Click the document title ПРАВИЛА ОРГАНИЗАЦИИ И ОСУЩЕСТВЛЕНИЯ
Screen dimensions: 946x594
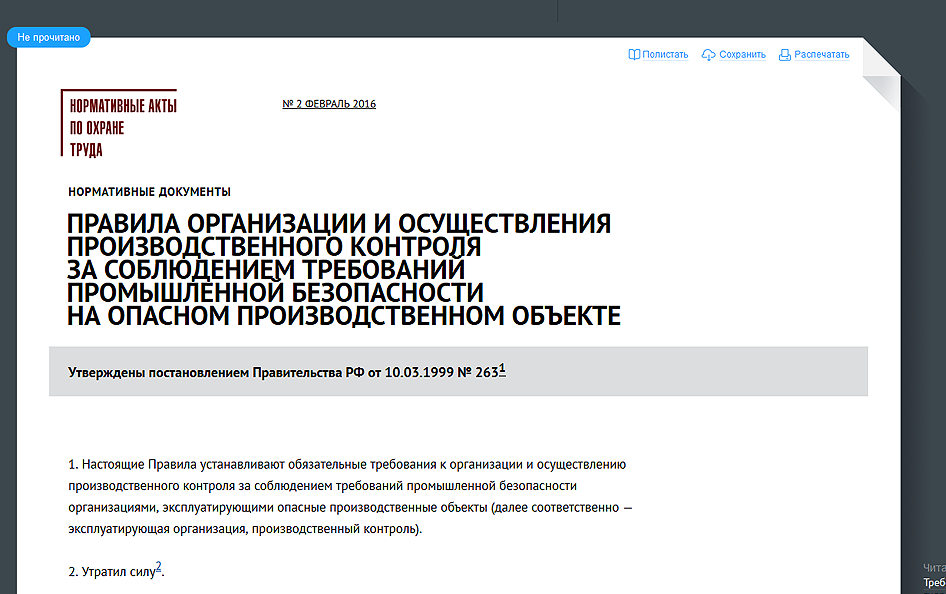coord(343,270)
